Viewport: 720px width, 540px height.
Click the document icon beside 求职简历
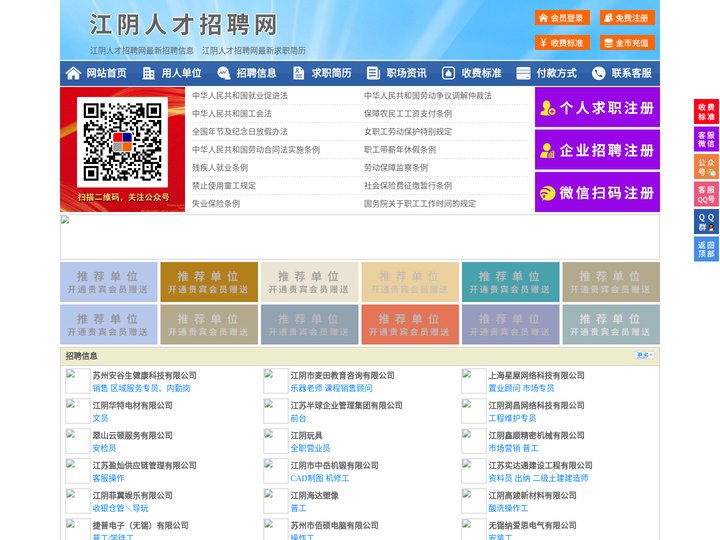click(298, 73)
